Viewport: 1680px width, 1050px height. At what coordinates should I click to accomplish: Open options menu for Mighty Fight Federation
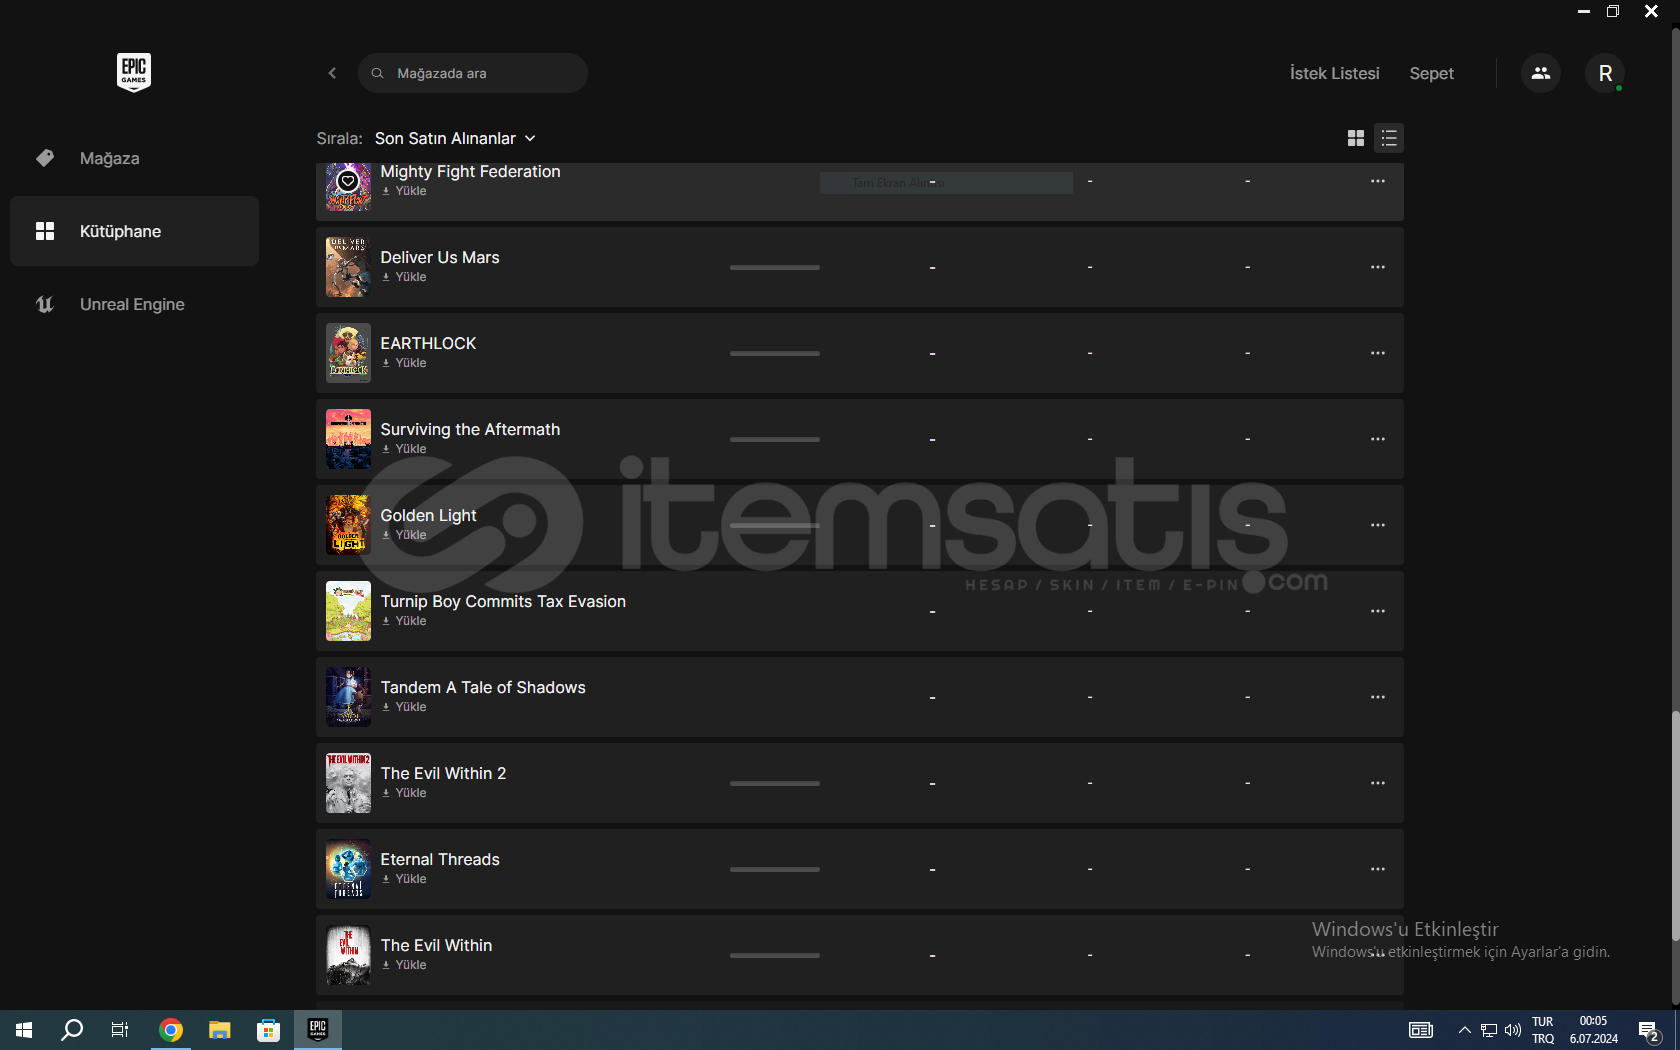click(1377, 181)
